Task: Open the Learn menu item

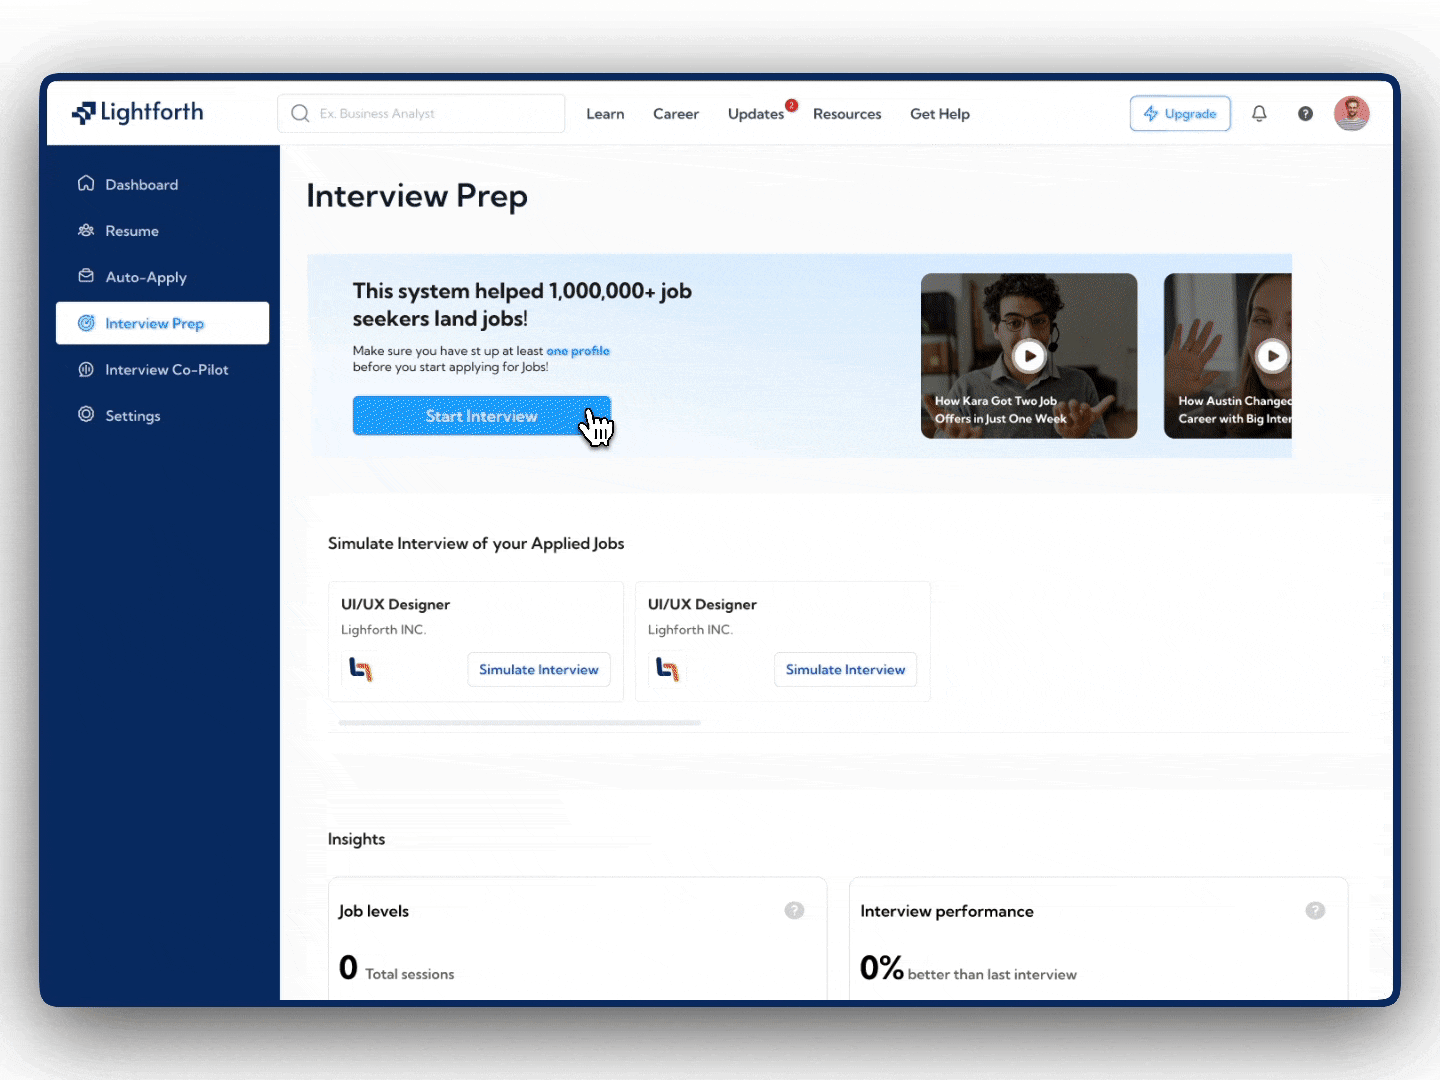Action: tap(605, 113)
